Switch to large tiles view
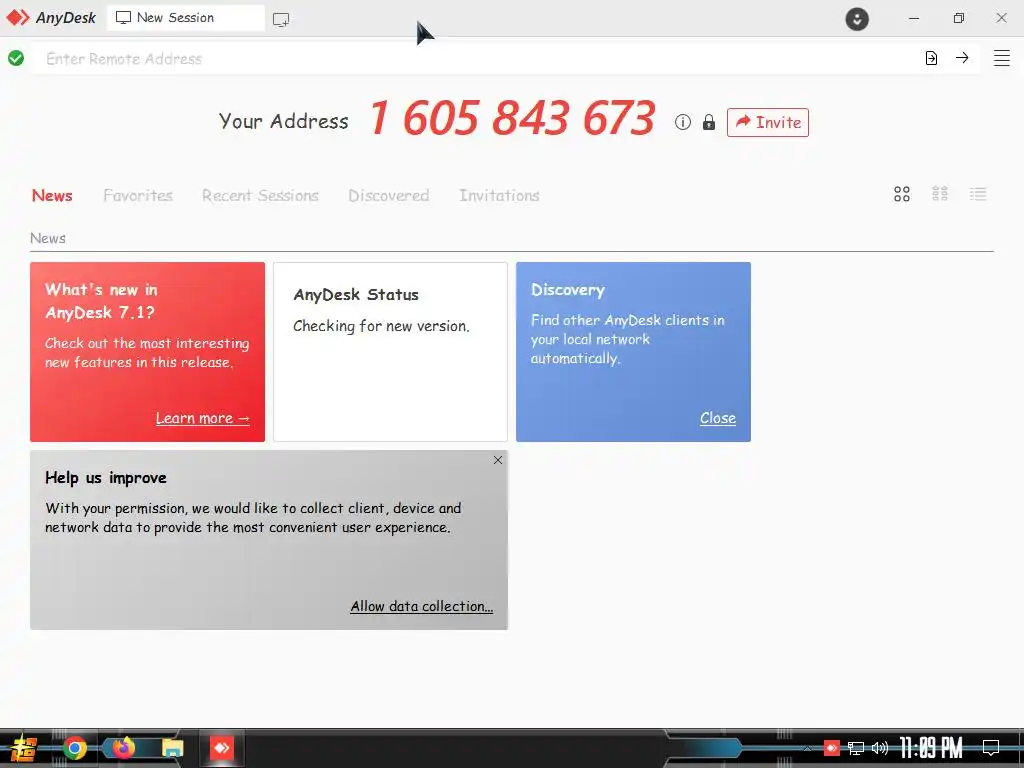The image size is (1024, 768). click(x=902, y=194)
